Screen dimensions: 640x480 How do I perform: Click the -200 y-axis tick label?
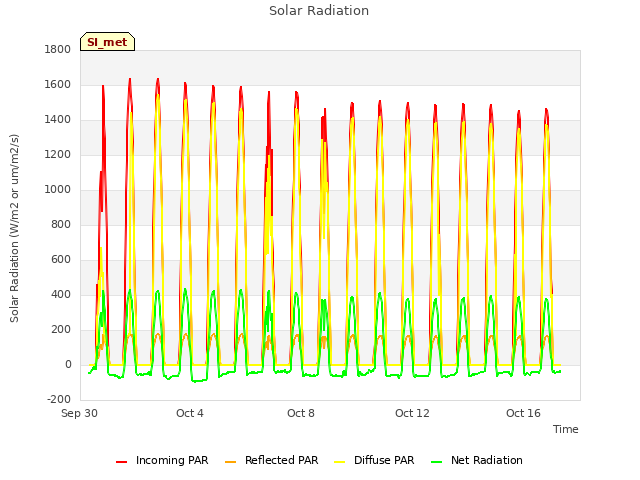(x=59, y=400)
